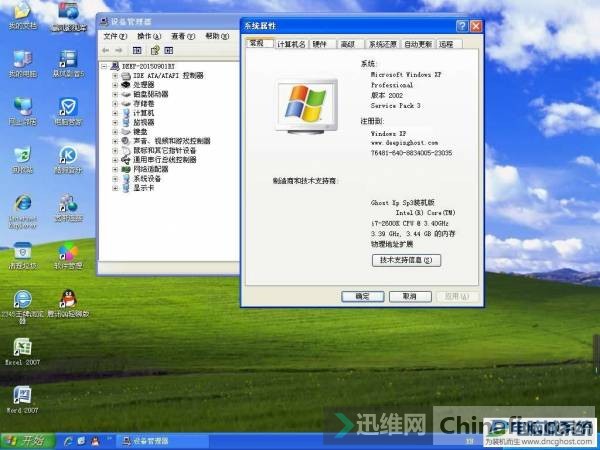
Task: Select the 系统设备 tree item
Action: (x=147, y=178)
